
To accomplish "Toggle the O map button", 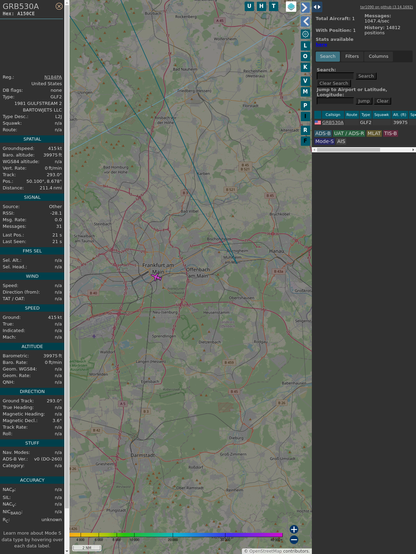I will pos(305,56).
